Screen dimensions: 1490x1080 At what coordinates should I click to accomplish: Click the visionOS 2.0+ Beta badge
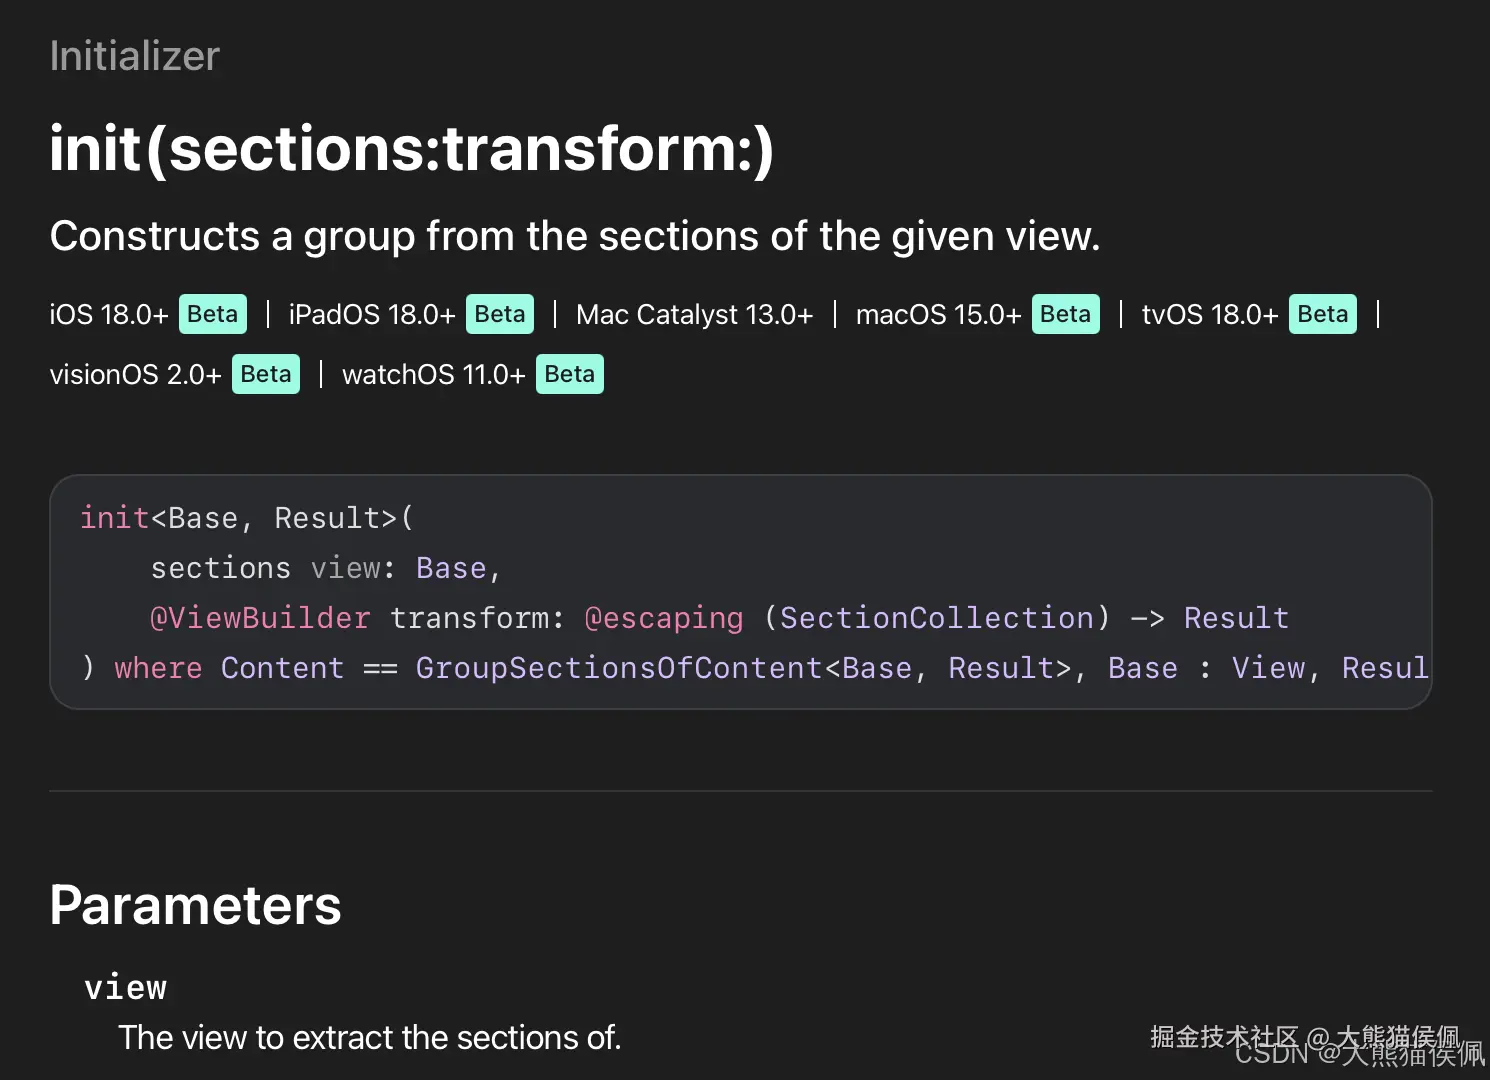(266, 374)
